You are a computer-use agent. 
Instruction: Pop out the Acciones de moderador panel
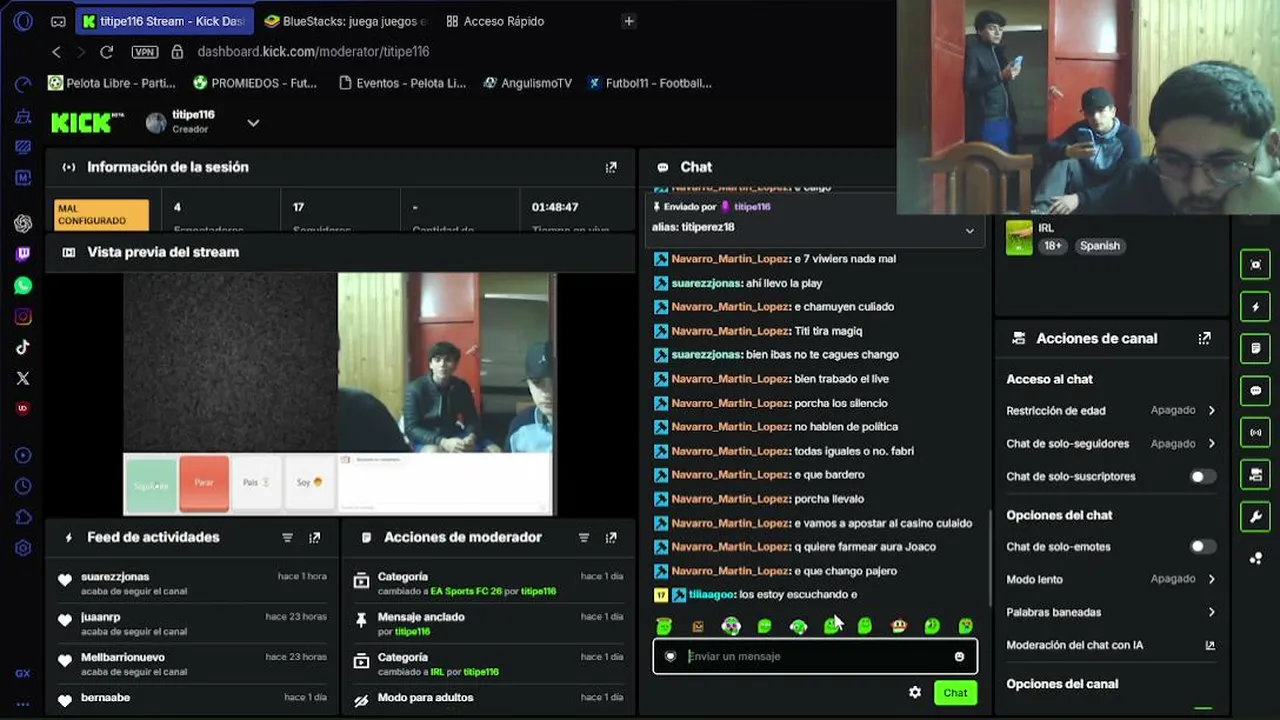pyautogui.click(x=611, y=538)
